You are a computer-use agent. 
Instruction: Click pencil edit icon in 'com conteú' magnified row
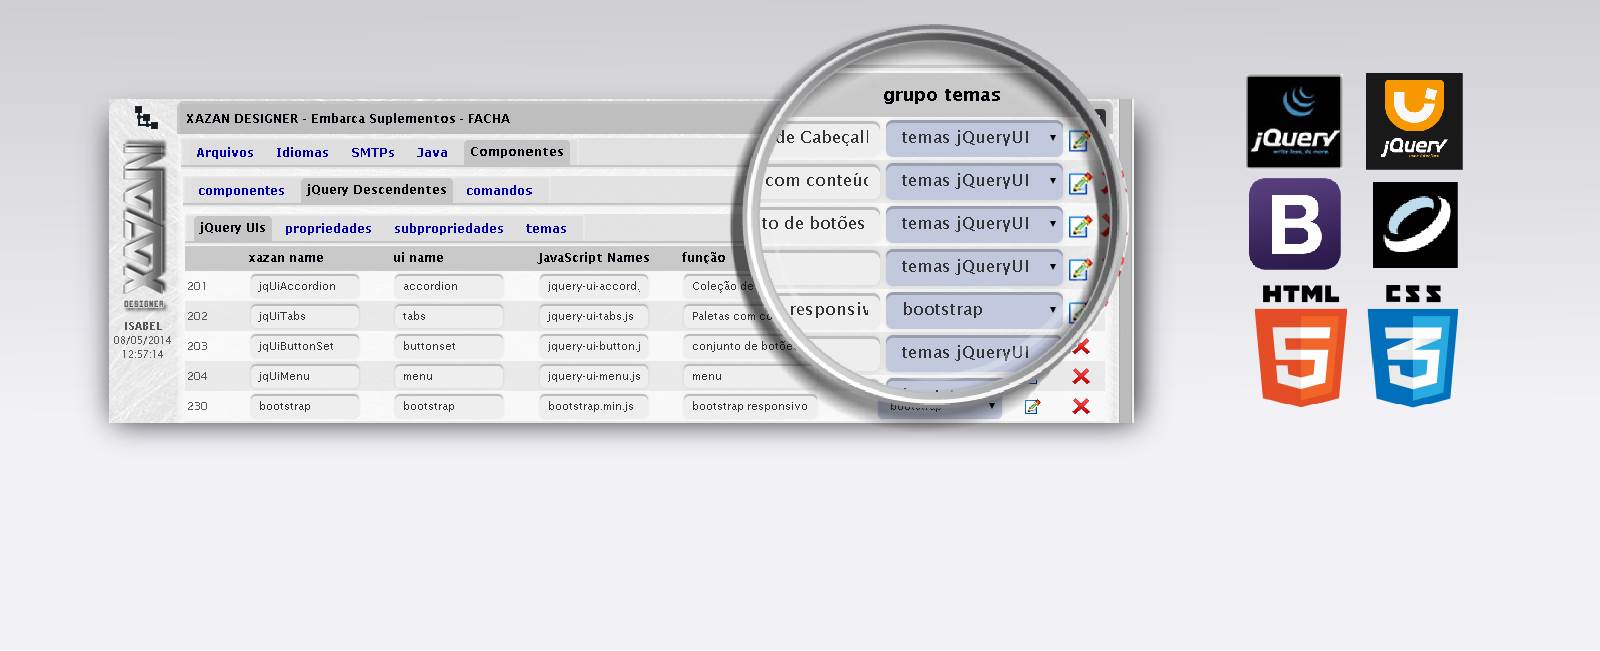(x=1080, y=184)
